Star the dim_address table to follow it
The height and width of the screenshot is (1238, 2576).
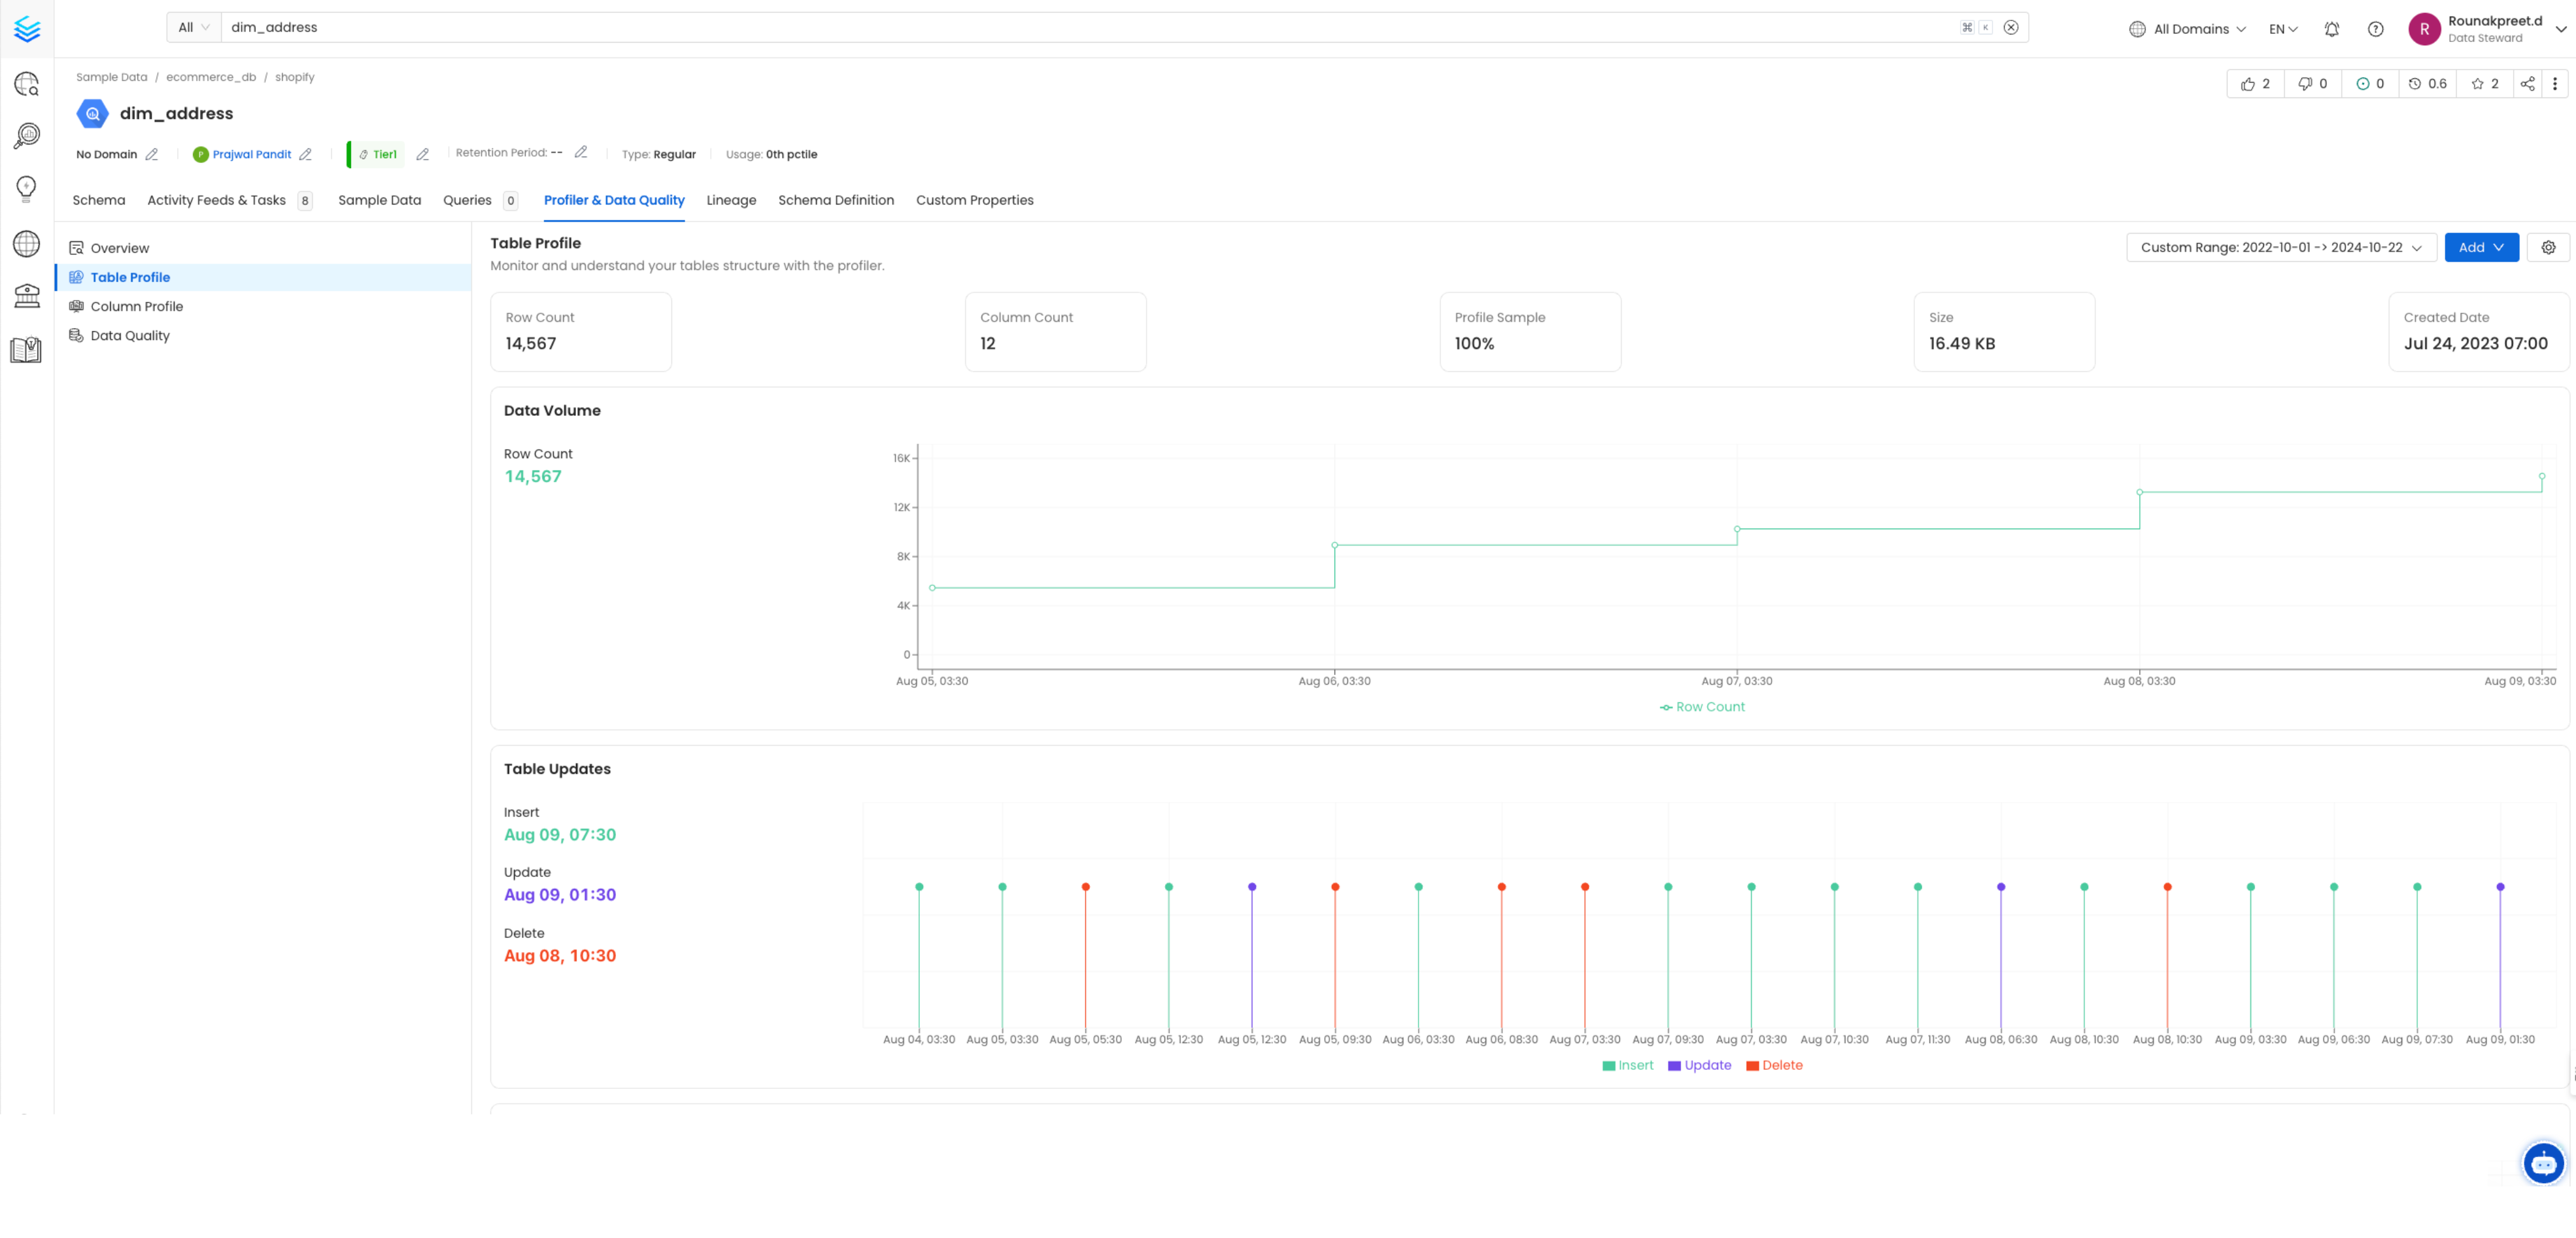[2477, 83]
